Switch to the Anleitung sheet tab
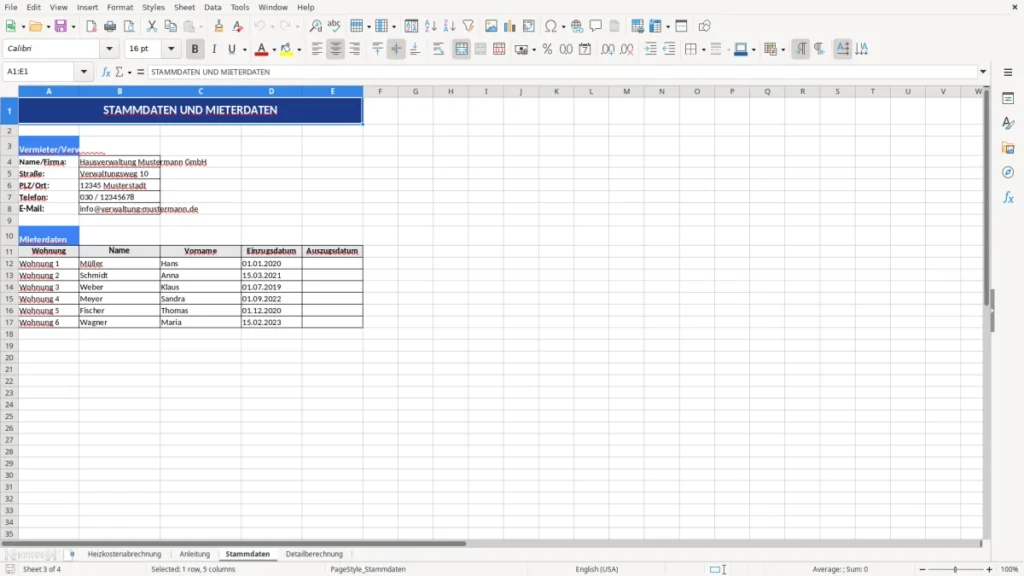The width and height of the screenshot is (1024, 576). (x=195, y=554)
